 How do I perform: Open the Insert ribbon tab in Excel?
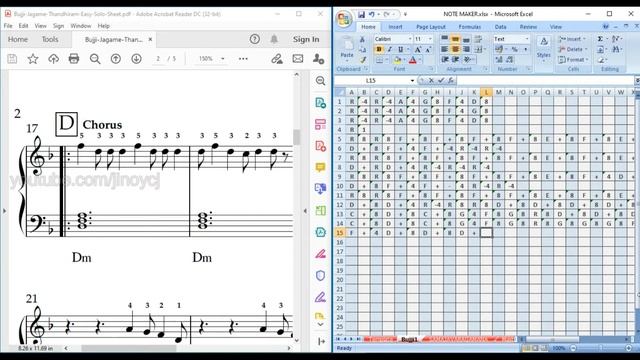[x=395, y=27]
